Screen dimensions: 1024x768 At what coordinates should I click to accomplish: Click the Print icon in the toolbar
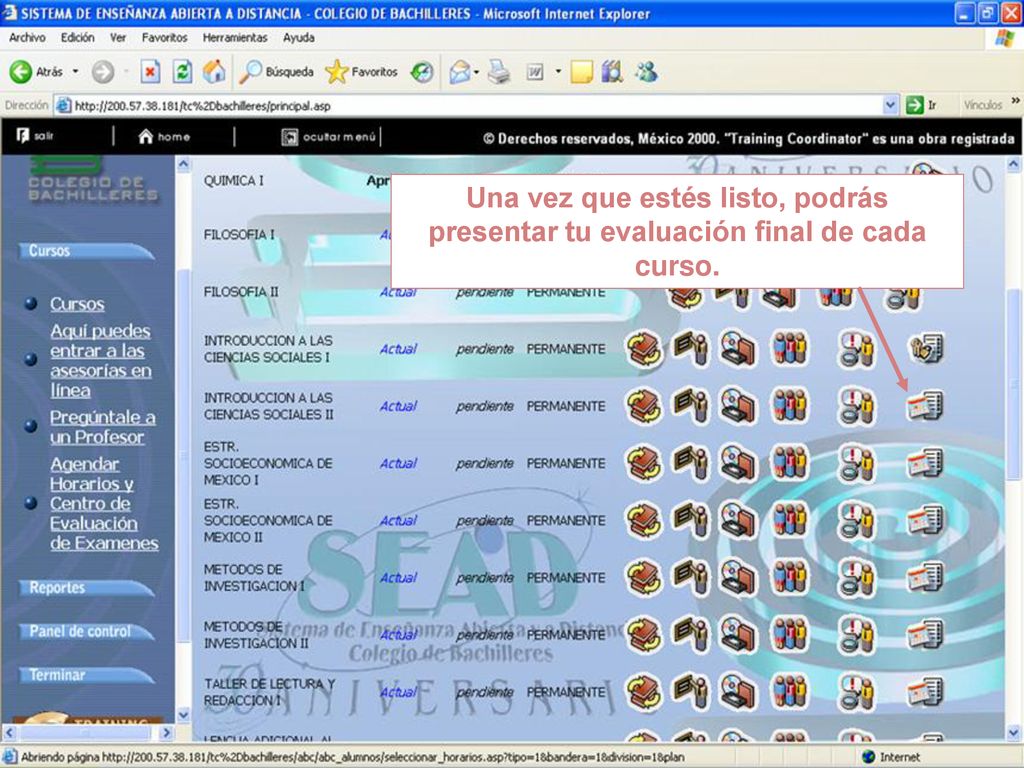click(499, 72)
